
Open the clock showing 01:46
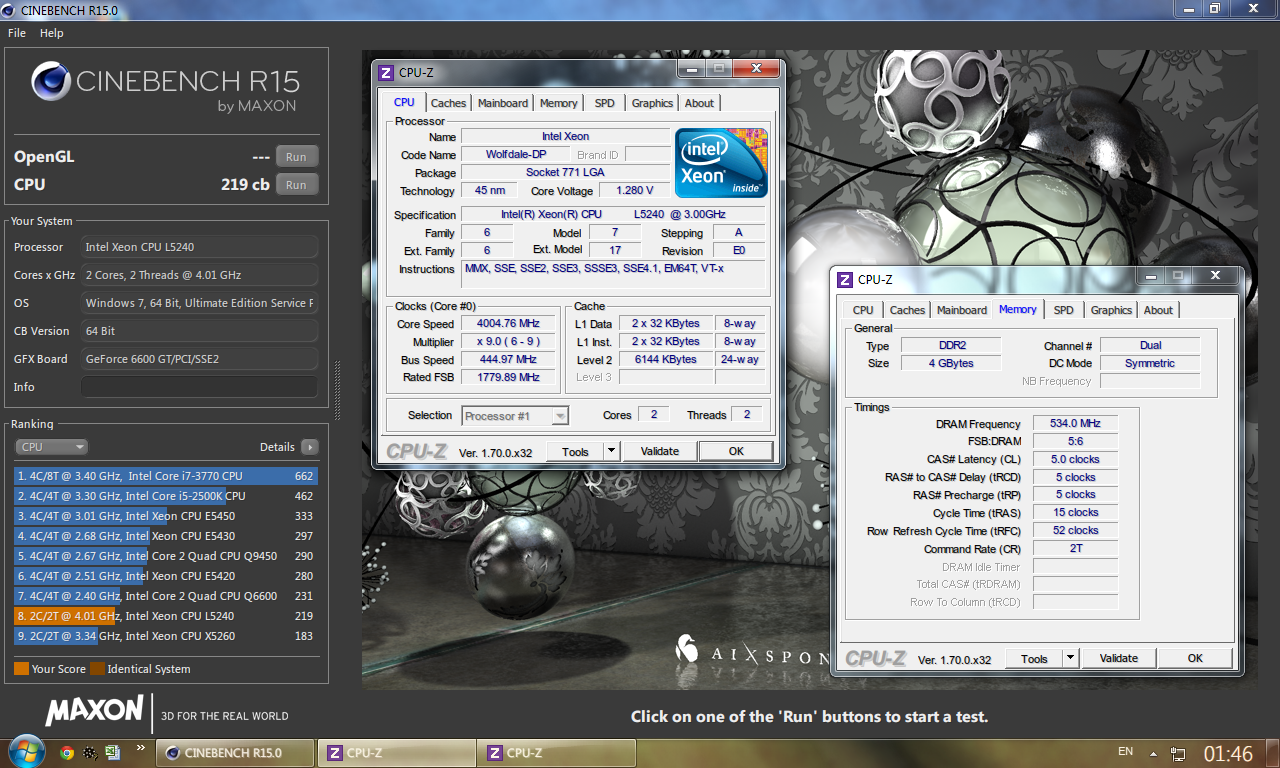1228,753
